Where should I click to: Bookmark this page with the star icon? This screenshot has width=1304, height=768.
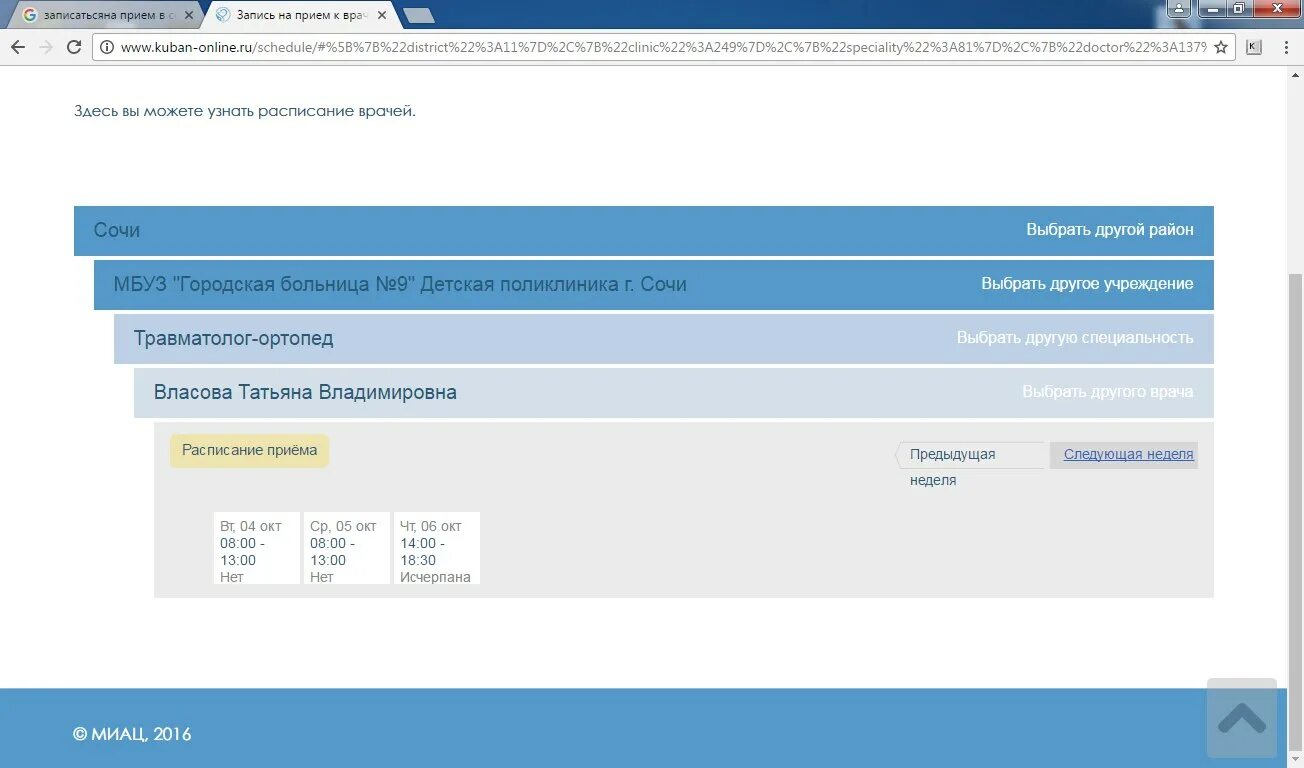click(x=1221, y=47)
